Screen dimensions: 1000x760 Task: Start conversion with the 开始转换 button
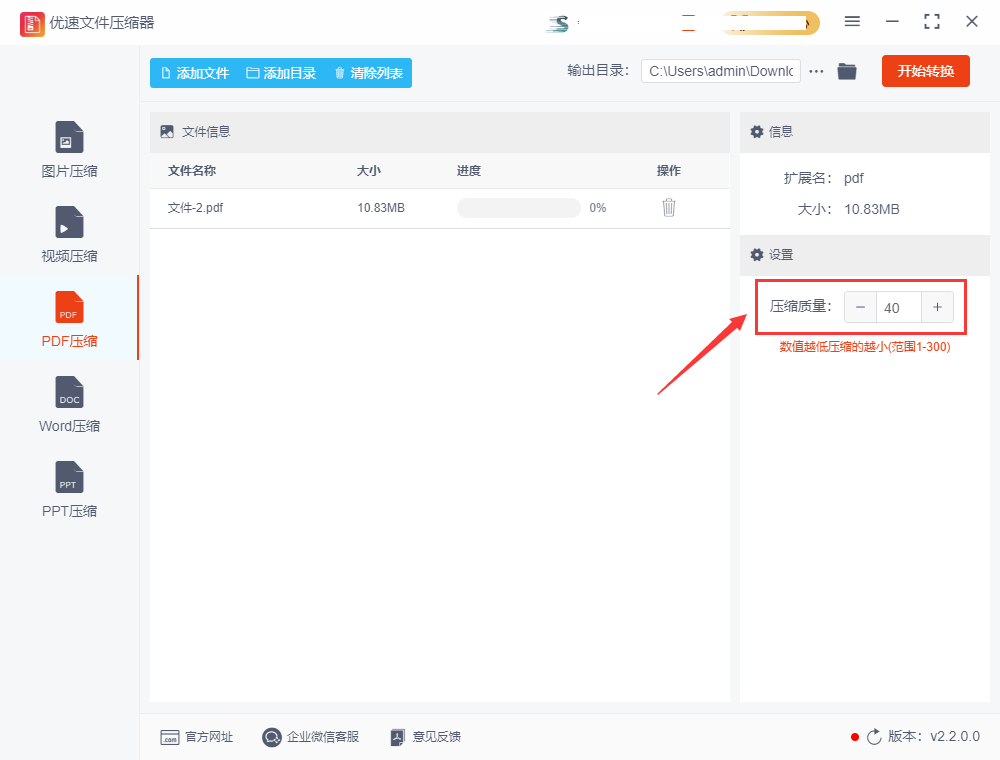point(925,71)
